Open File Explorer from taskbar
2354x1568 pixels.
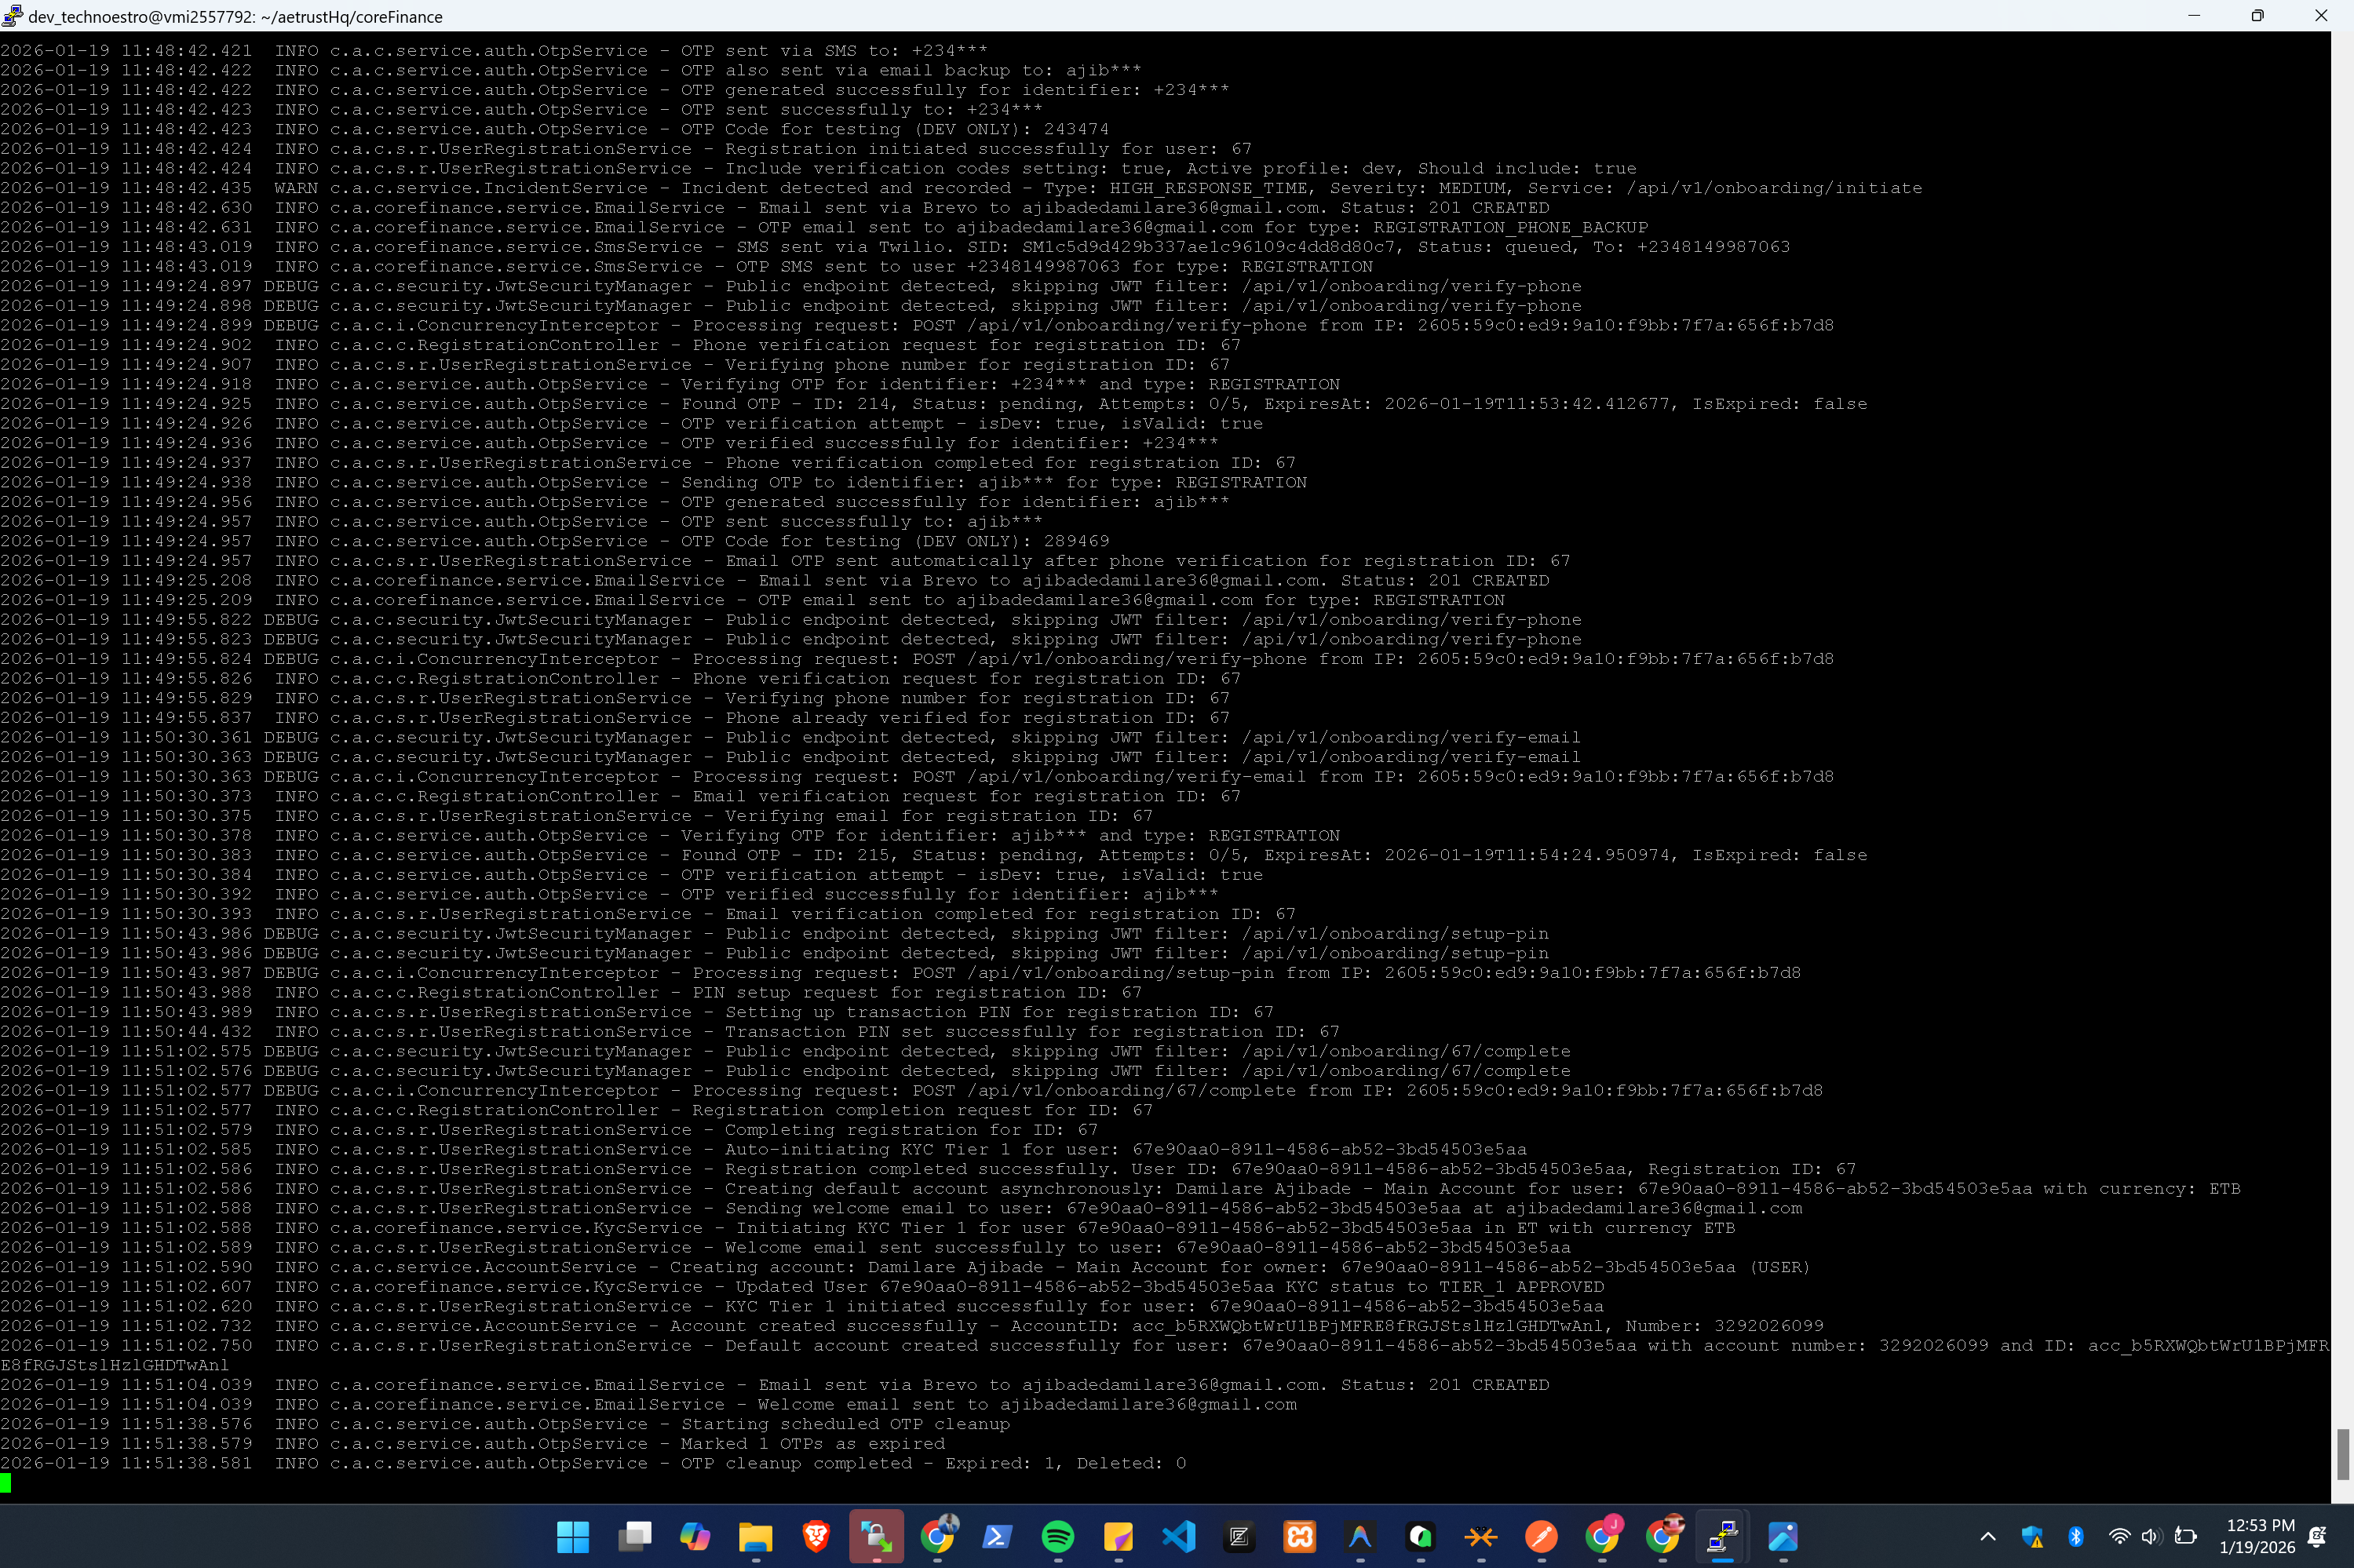point(755,1536)
